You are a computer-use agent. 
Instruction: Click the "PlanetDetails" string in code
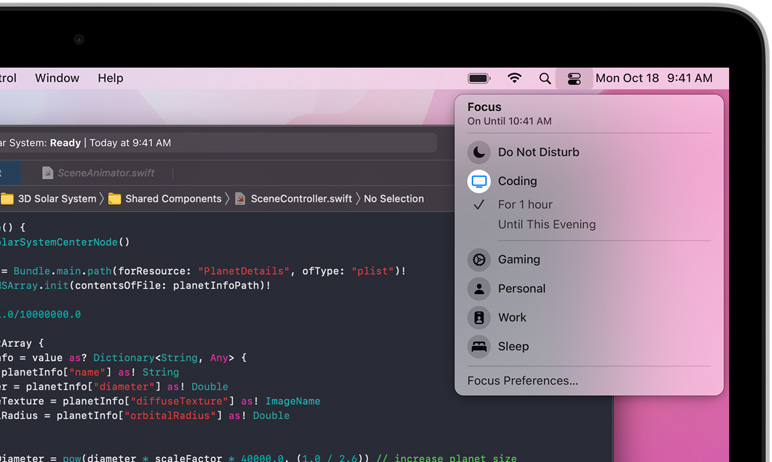[244, 271]
